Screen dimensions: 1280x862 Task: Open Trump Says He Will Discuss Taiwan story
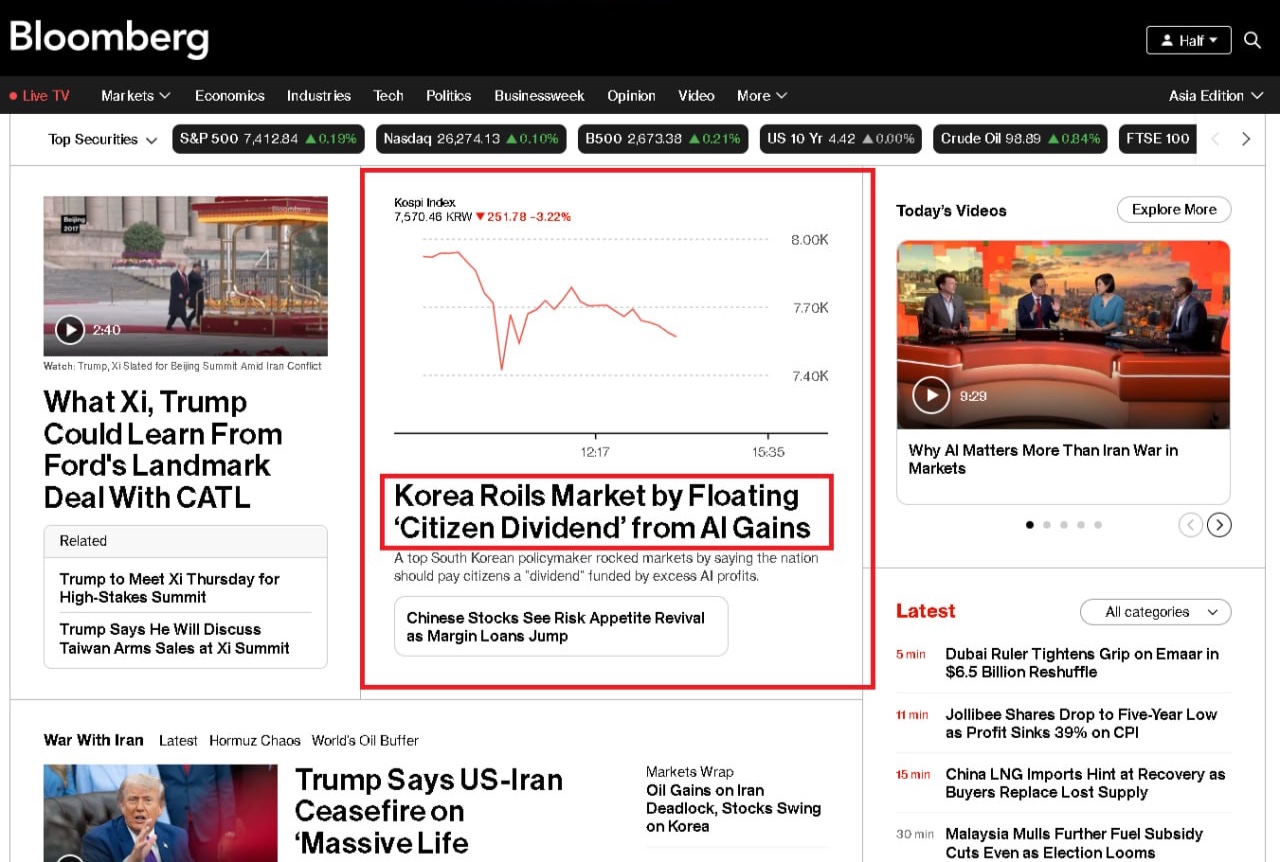175,638
